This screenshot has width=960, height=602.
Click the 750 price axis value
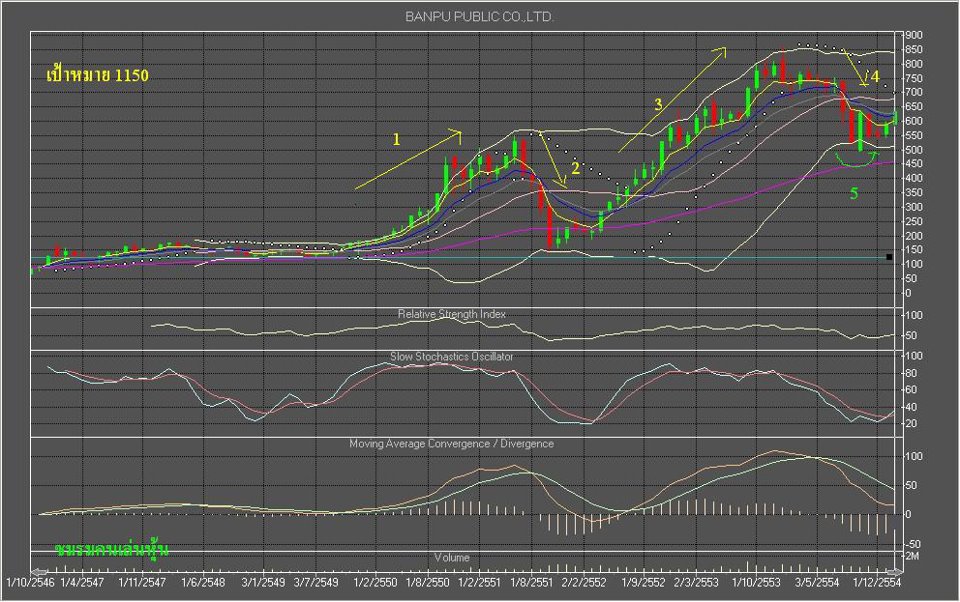pyautogui.click(x=913, y=78)
